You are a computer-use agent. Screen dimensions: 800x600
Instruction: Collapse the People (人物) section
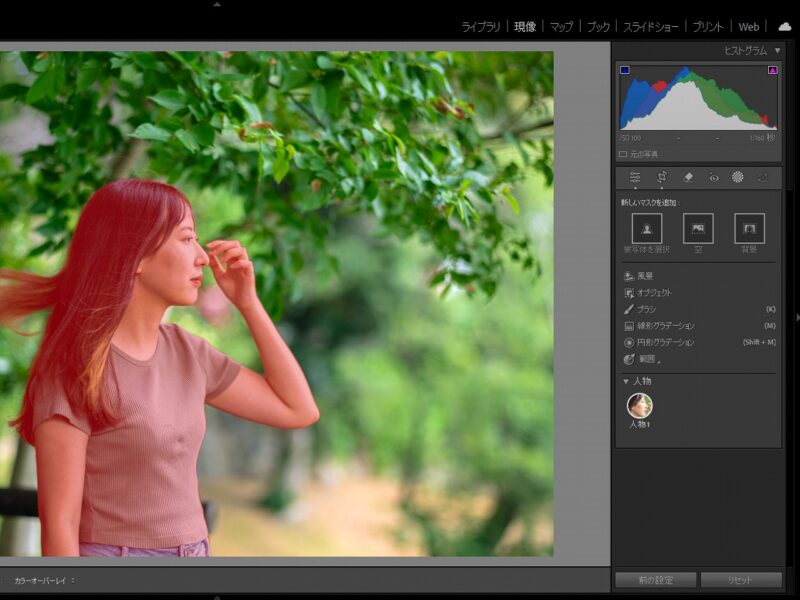[626, 381]
